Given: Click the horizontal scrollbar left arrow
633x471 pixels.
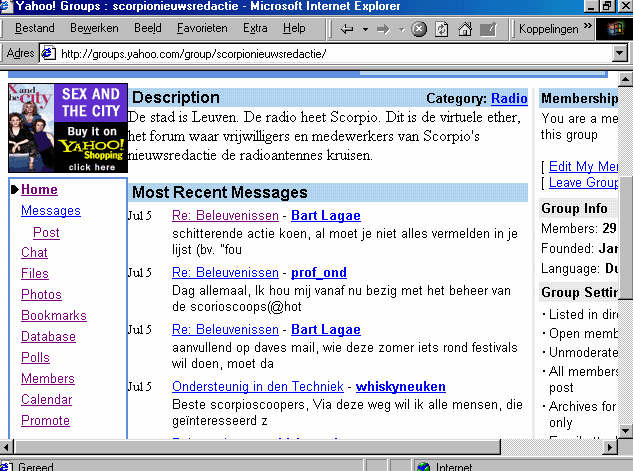Looking at the screenshot, I should 6,447.
